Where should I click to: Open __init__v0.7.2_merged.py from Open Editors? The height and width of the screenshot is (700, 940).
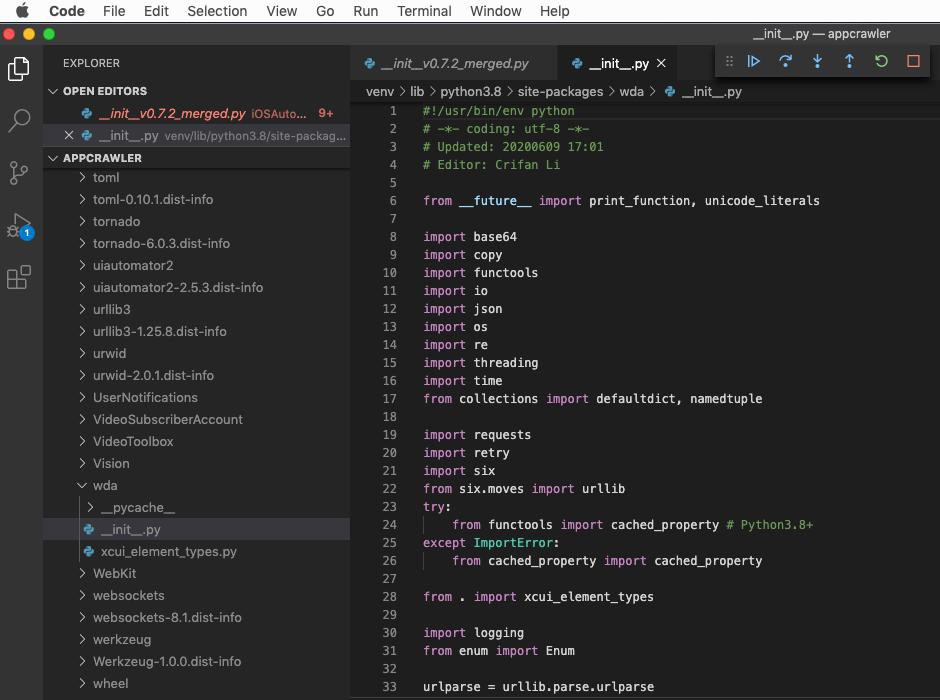click(197, 113)
